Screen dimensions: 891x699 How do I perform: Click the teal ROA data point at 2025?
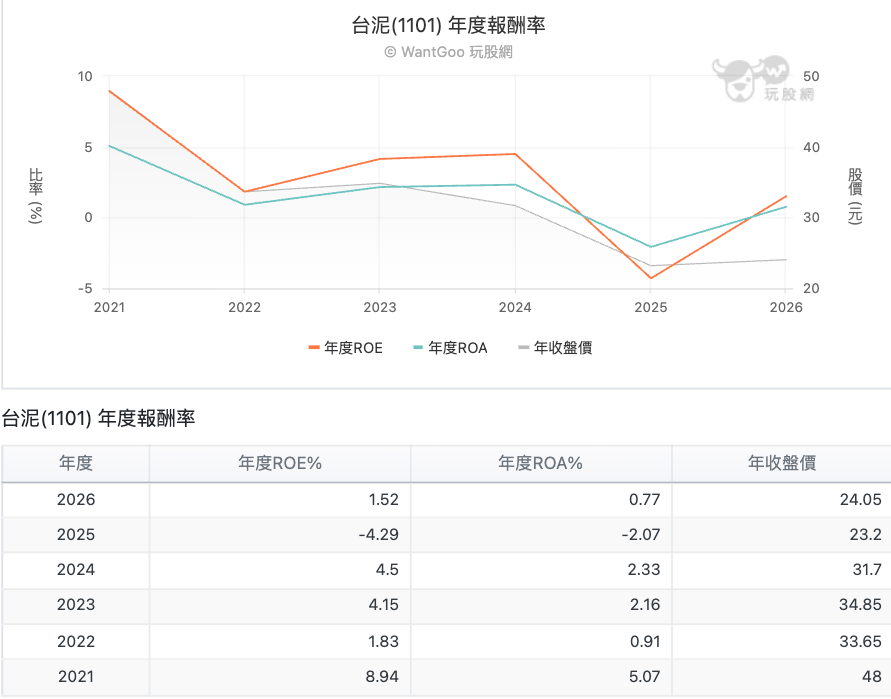coord(651,247)
